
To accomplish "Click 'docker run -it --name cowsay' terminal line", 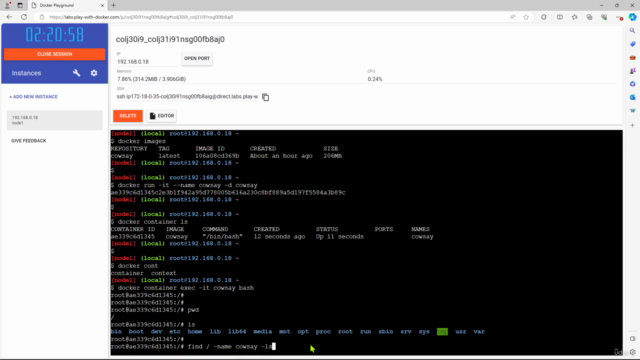I will (184, 185).
